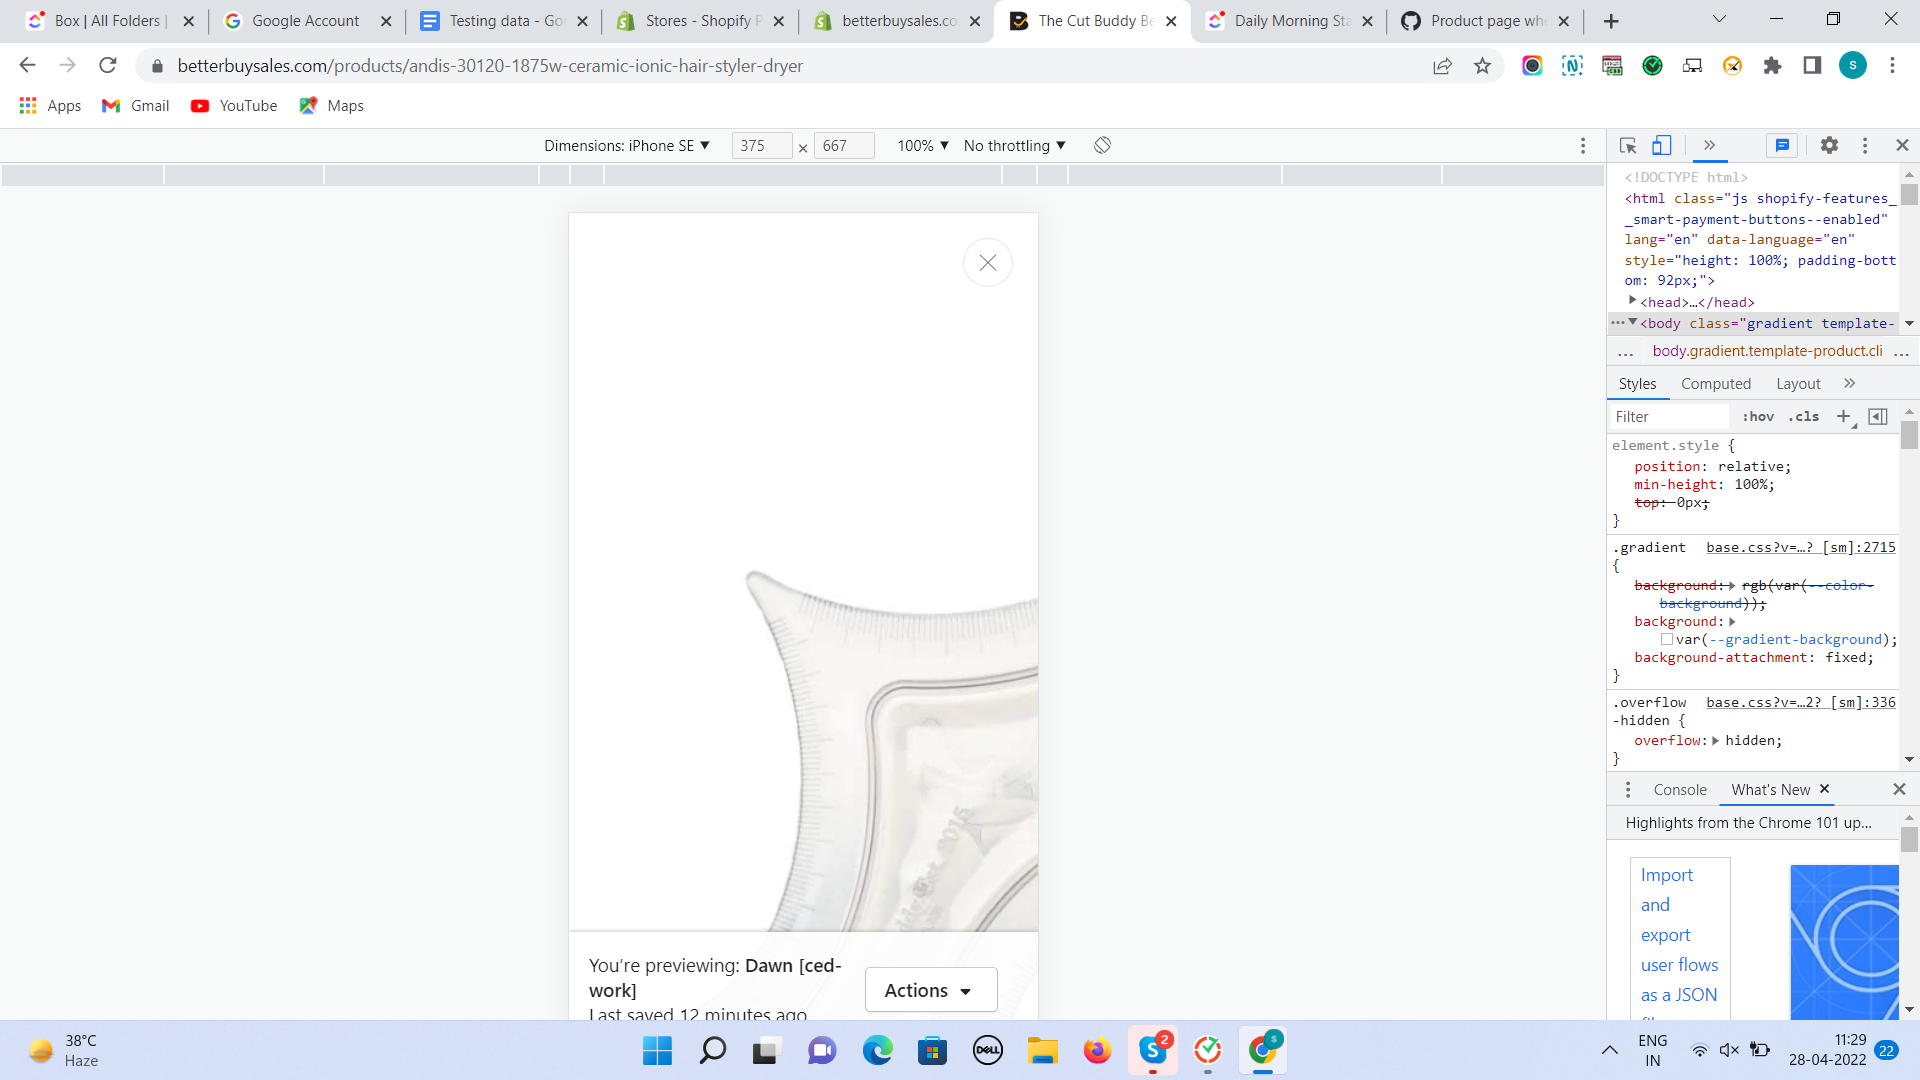Toggle the computed styles sidebar icon
This screenshot has width=1920, height=1080.
pos(1878,417)
